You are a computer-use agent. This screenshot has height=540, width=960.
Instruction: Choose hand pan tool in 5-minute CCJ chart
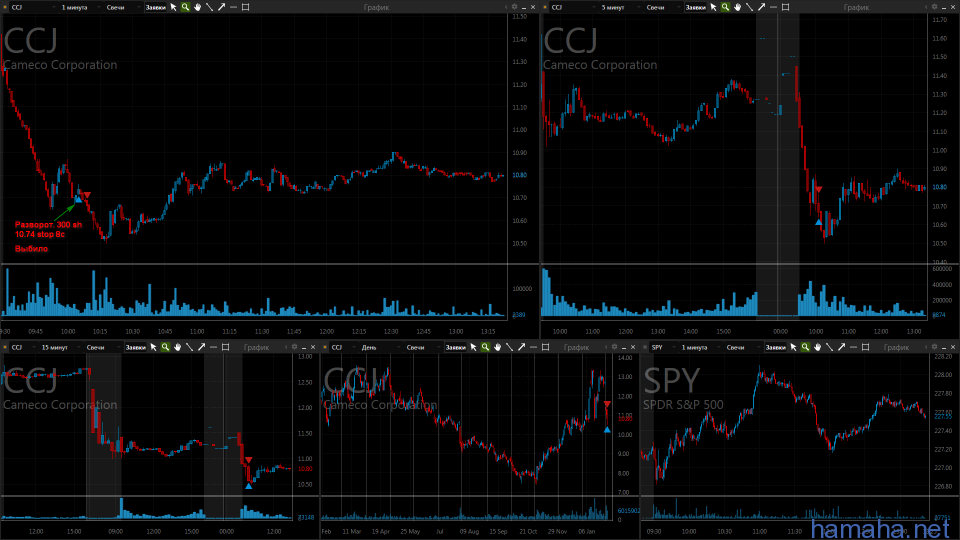[737, 7]
